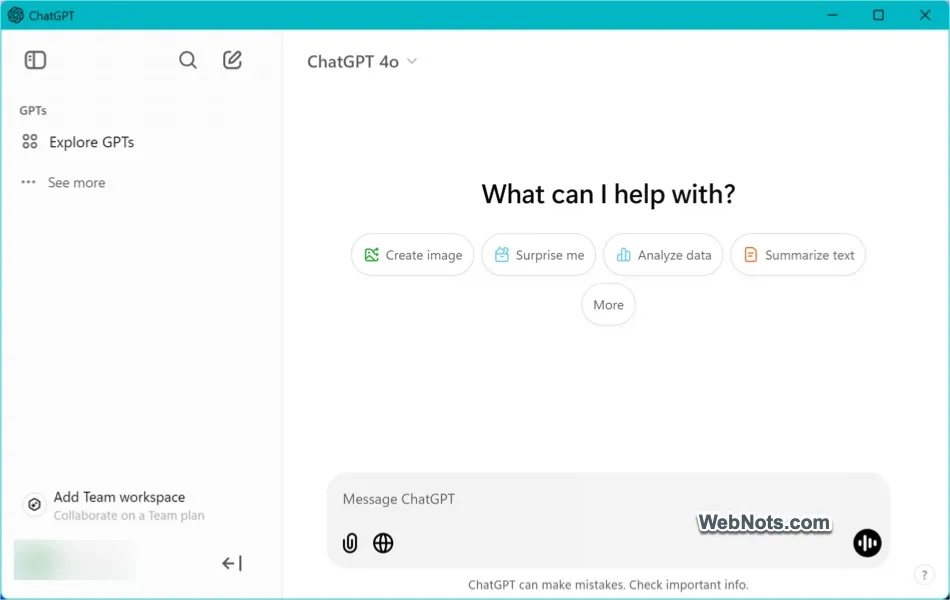Close the ChatGPT window
Viewport: 950px width, 600px height.
(x=925, y=15)
